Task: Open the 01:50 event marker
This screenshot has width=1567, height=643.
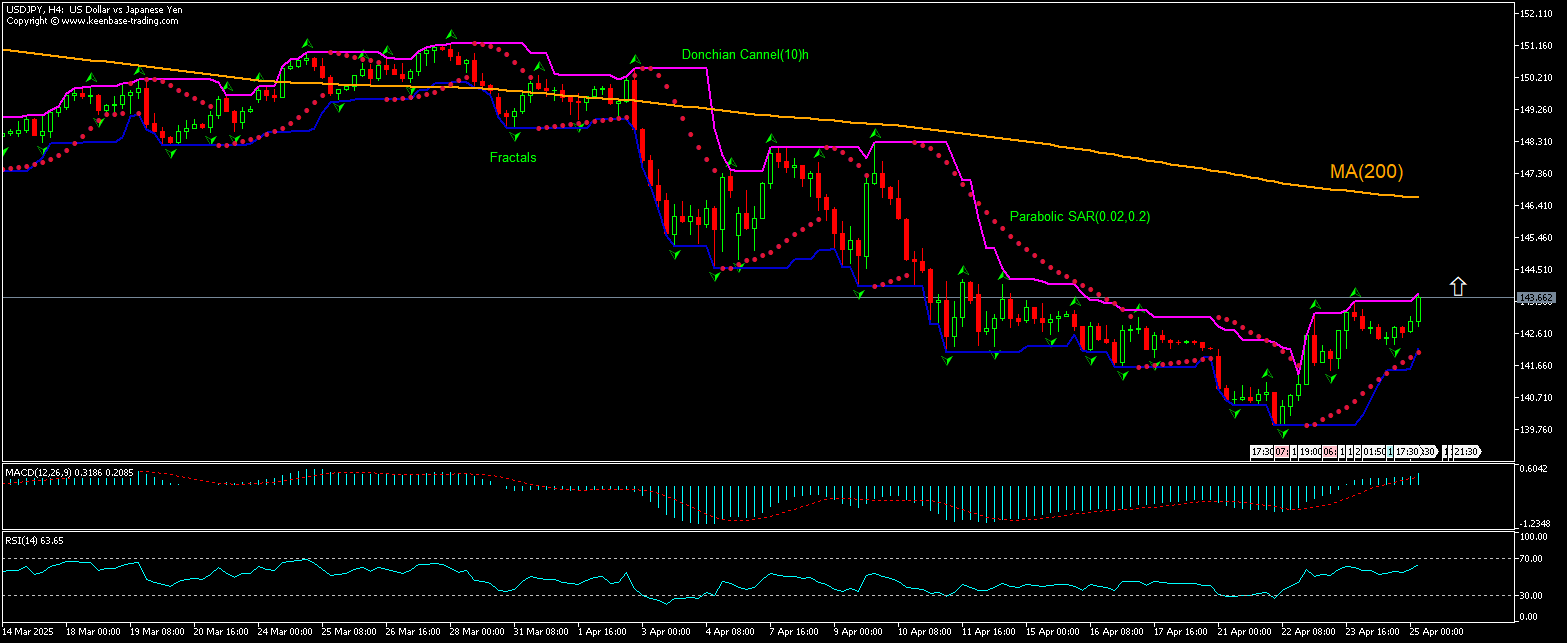Action: [x=1374, y=452]
